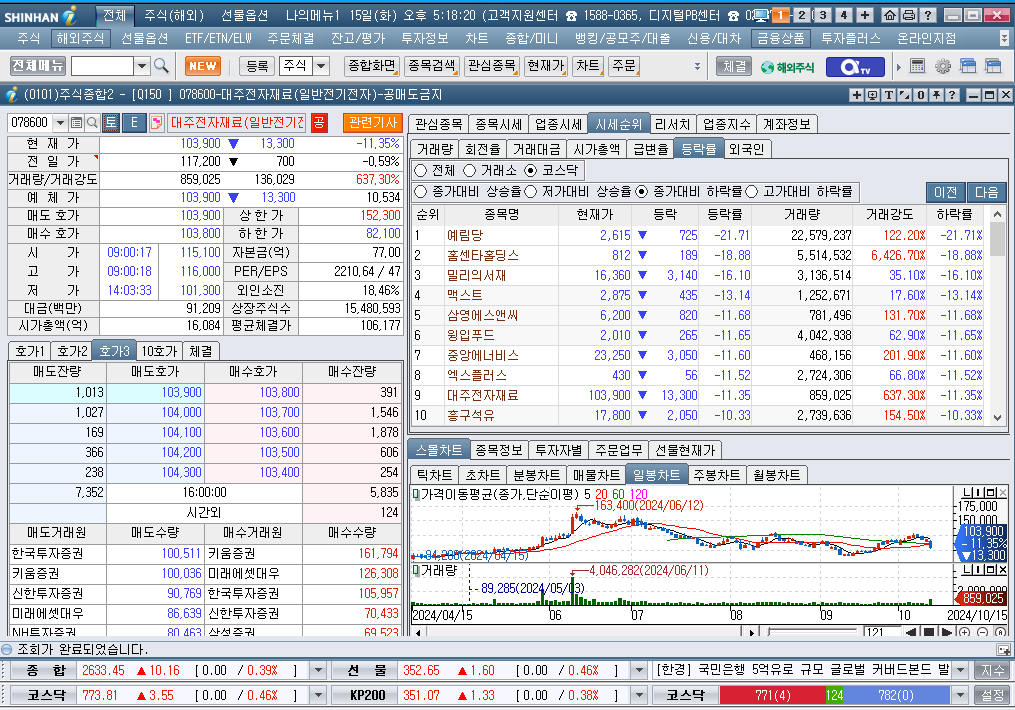Screen dimensions: 1015x710
Task: Click the chart candle count field showing 121
Action: point(882,632)
